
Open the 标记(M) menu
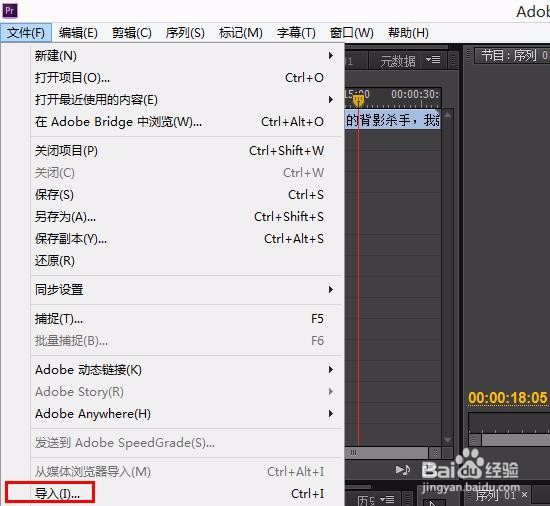tap(241, 33)
